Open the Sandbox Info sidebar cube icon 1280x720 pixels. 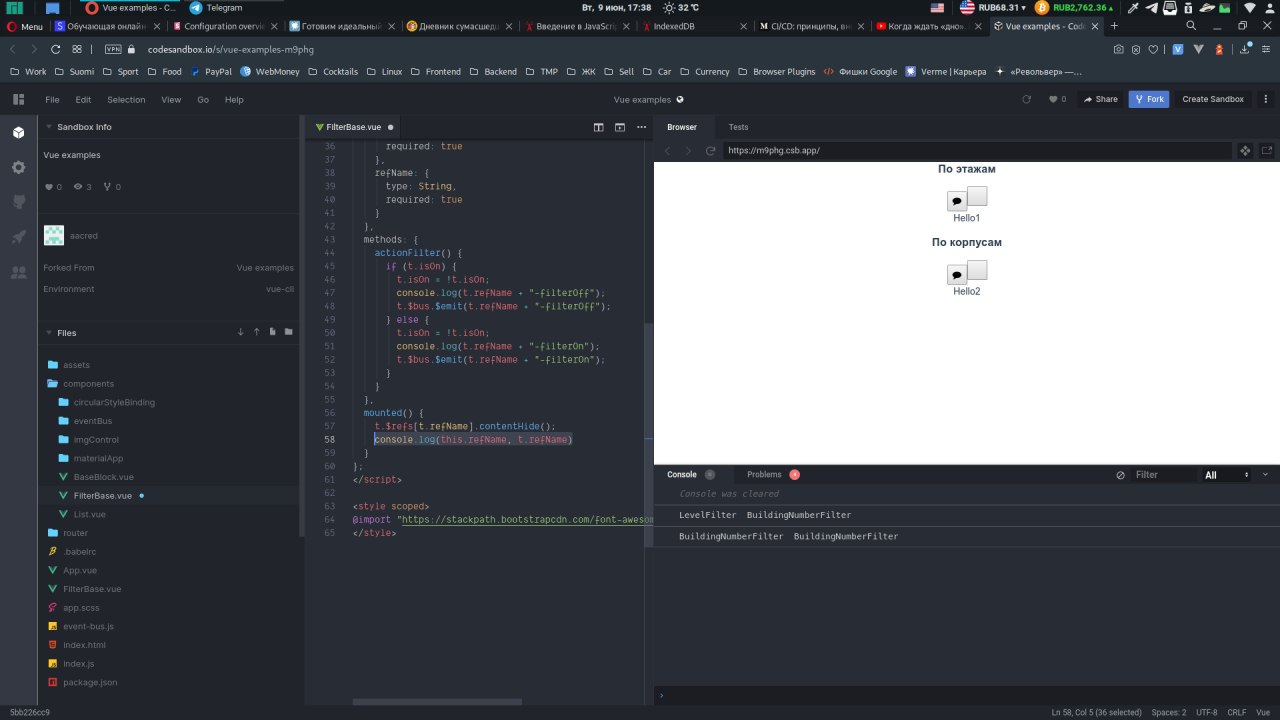tap(18, 132)
